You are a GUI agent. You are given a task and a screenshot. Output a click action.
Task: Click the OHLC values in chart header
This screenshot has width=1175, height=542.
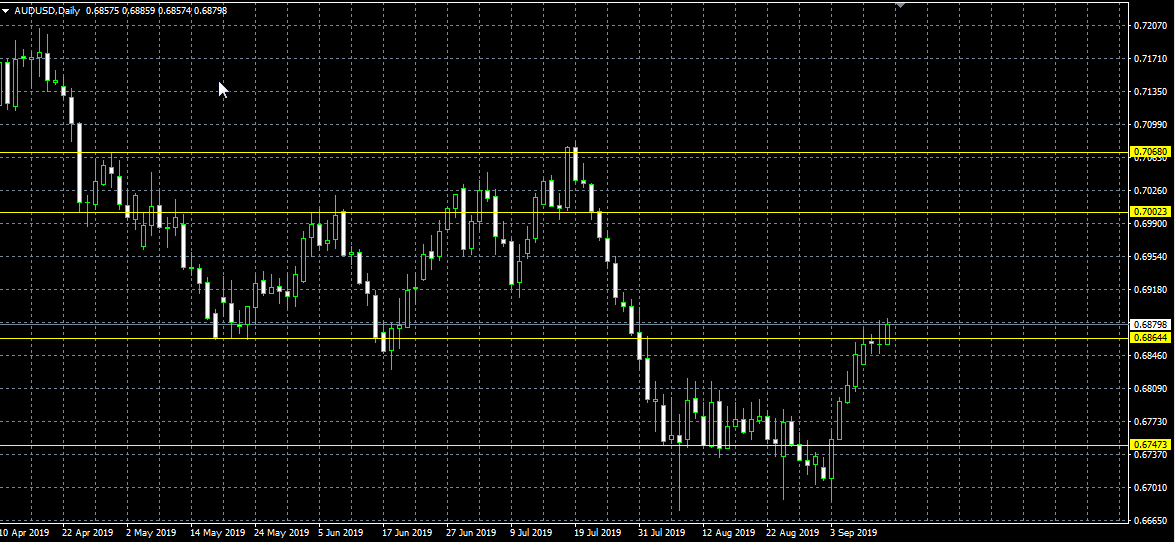point(156,11)
